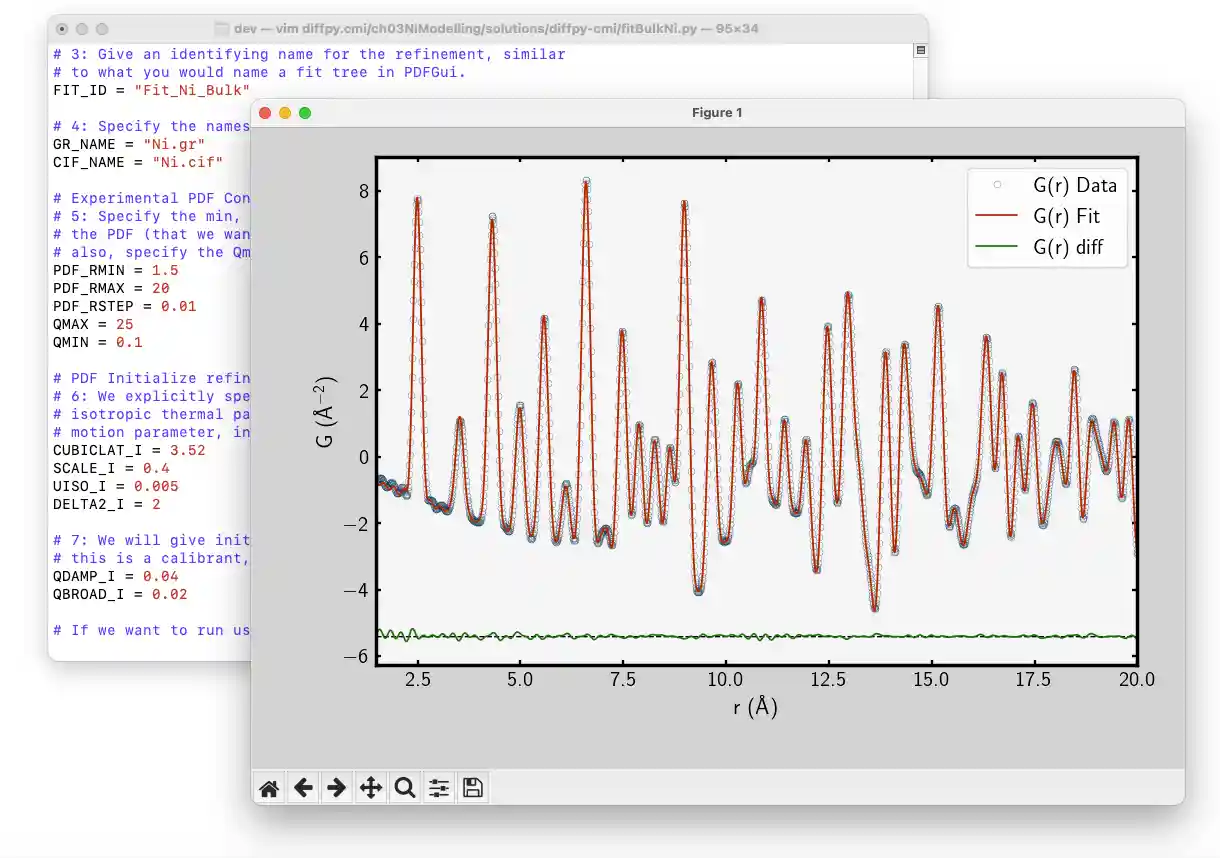Go forward to next plot view
Screen dimensions: 1220x858
pos(337,788)
